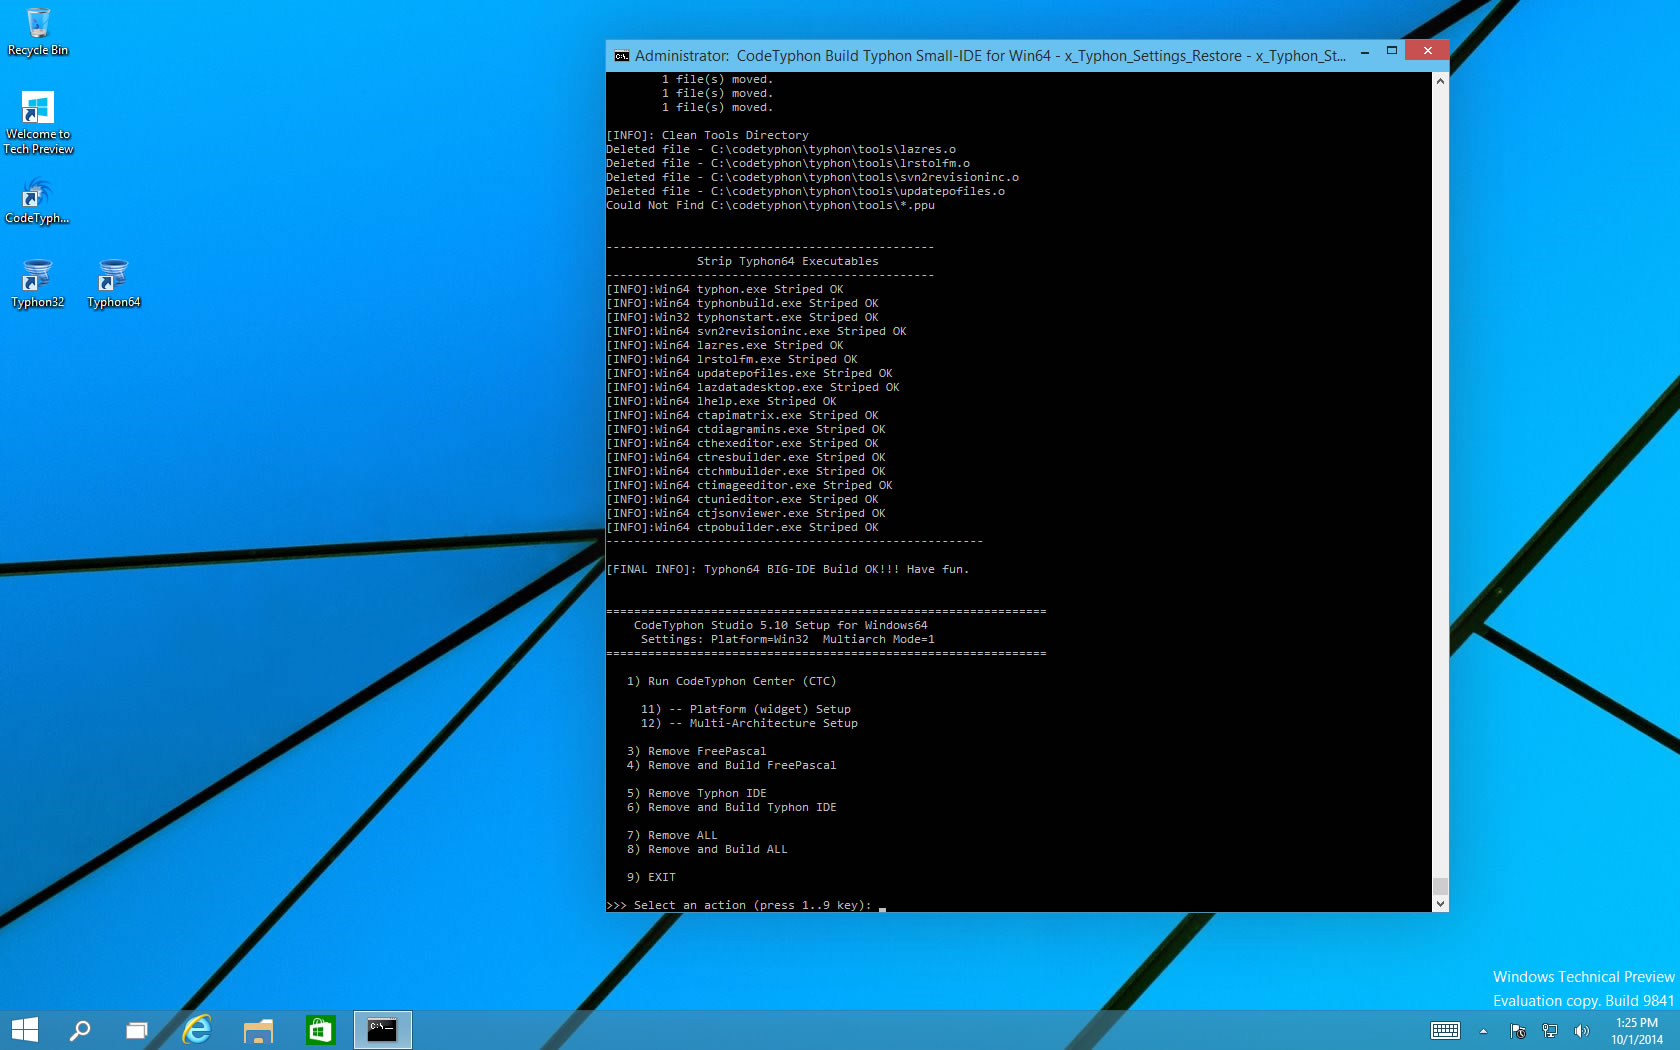
Task: Open the clock showing 1:25 PM
Action: pos(1637,1031)
